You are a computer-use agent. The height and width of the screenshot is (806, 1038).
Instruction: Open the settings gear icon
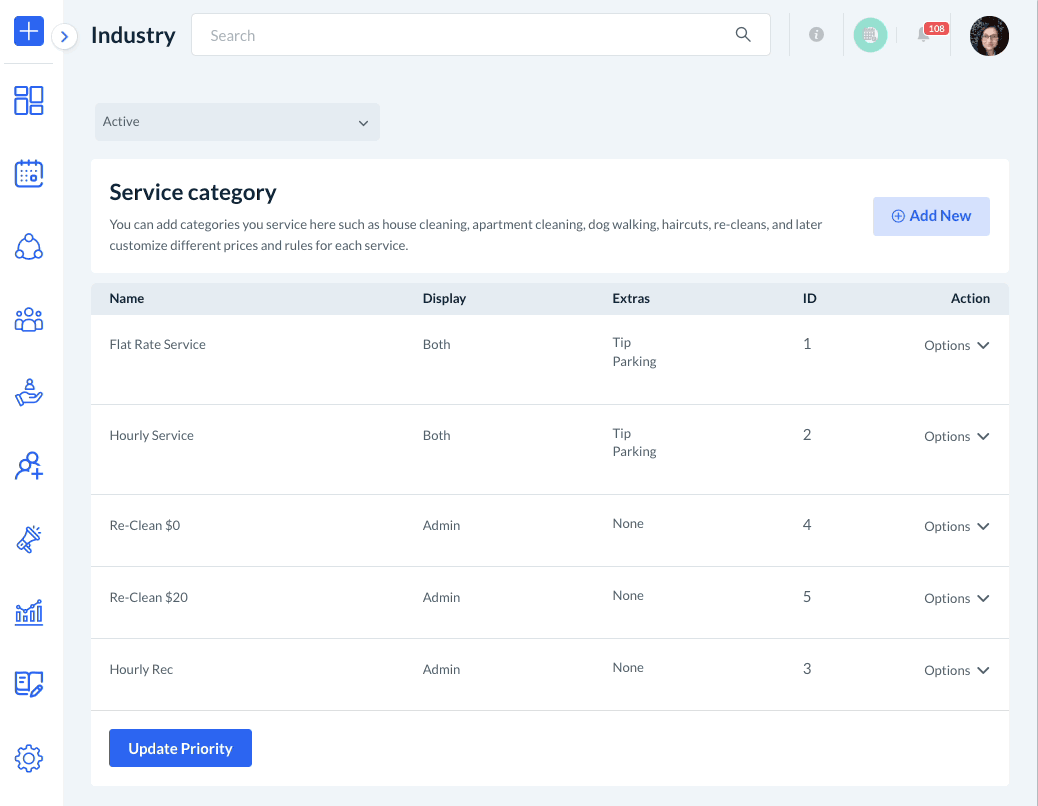(x=29, y=758)
